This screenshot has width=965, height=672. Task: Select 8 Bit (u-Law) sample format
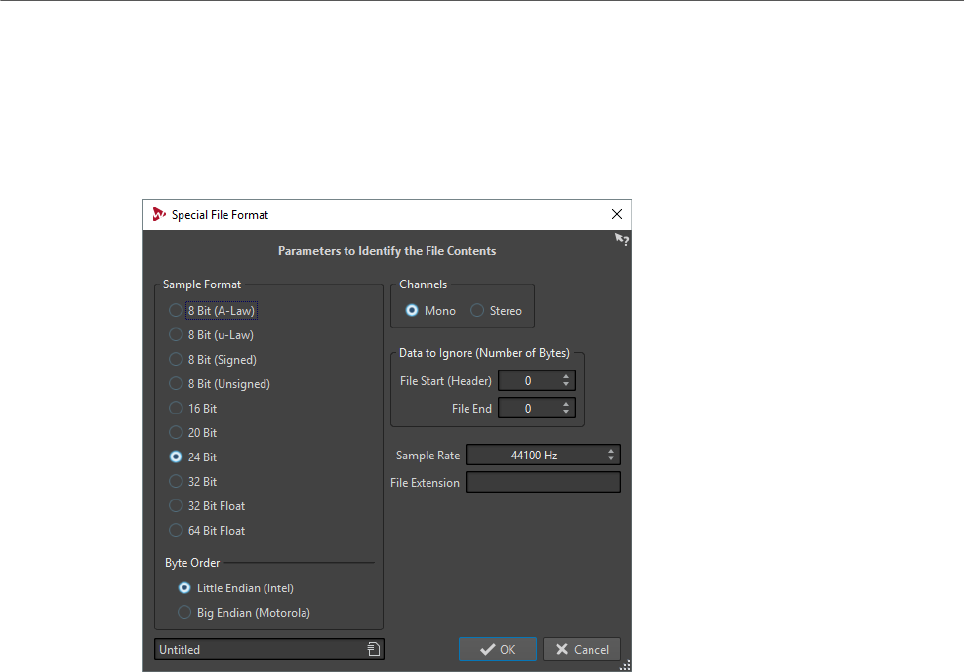point(212,335)
